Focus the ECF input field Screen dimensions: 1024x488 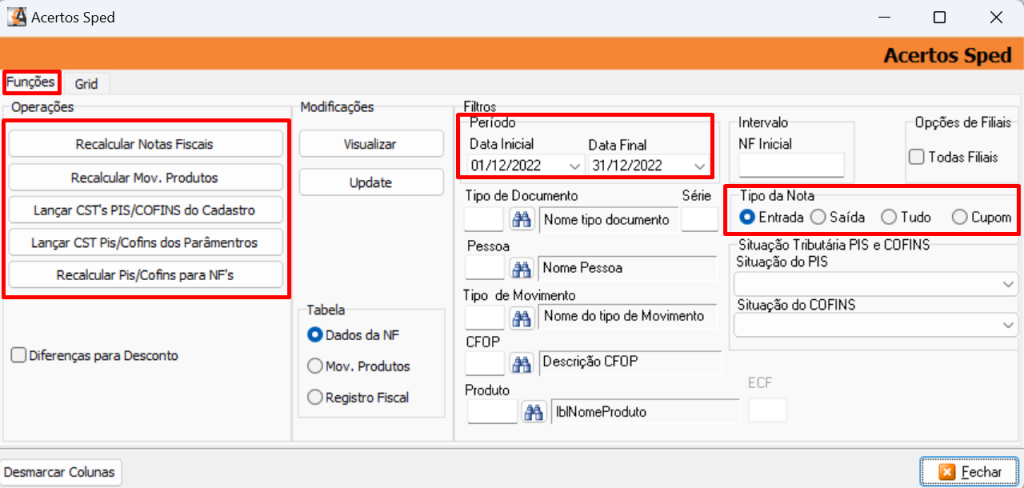[x=767, y=410]
